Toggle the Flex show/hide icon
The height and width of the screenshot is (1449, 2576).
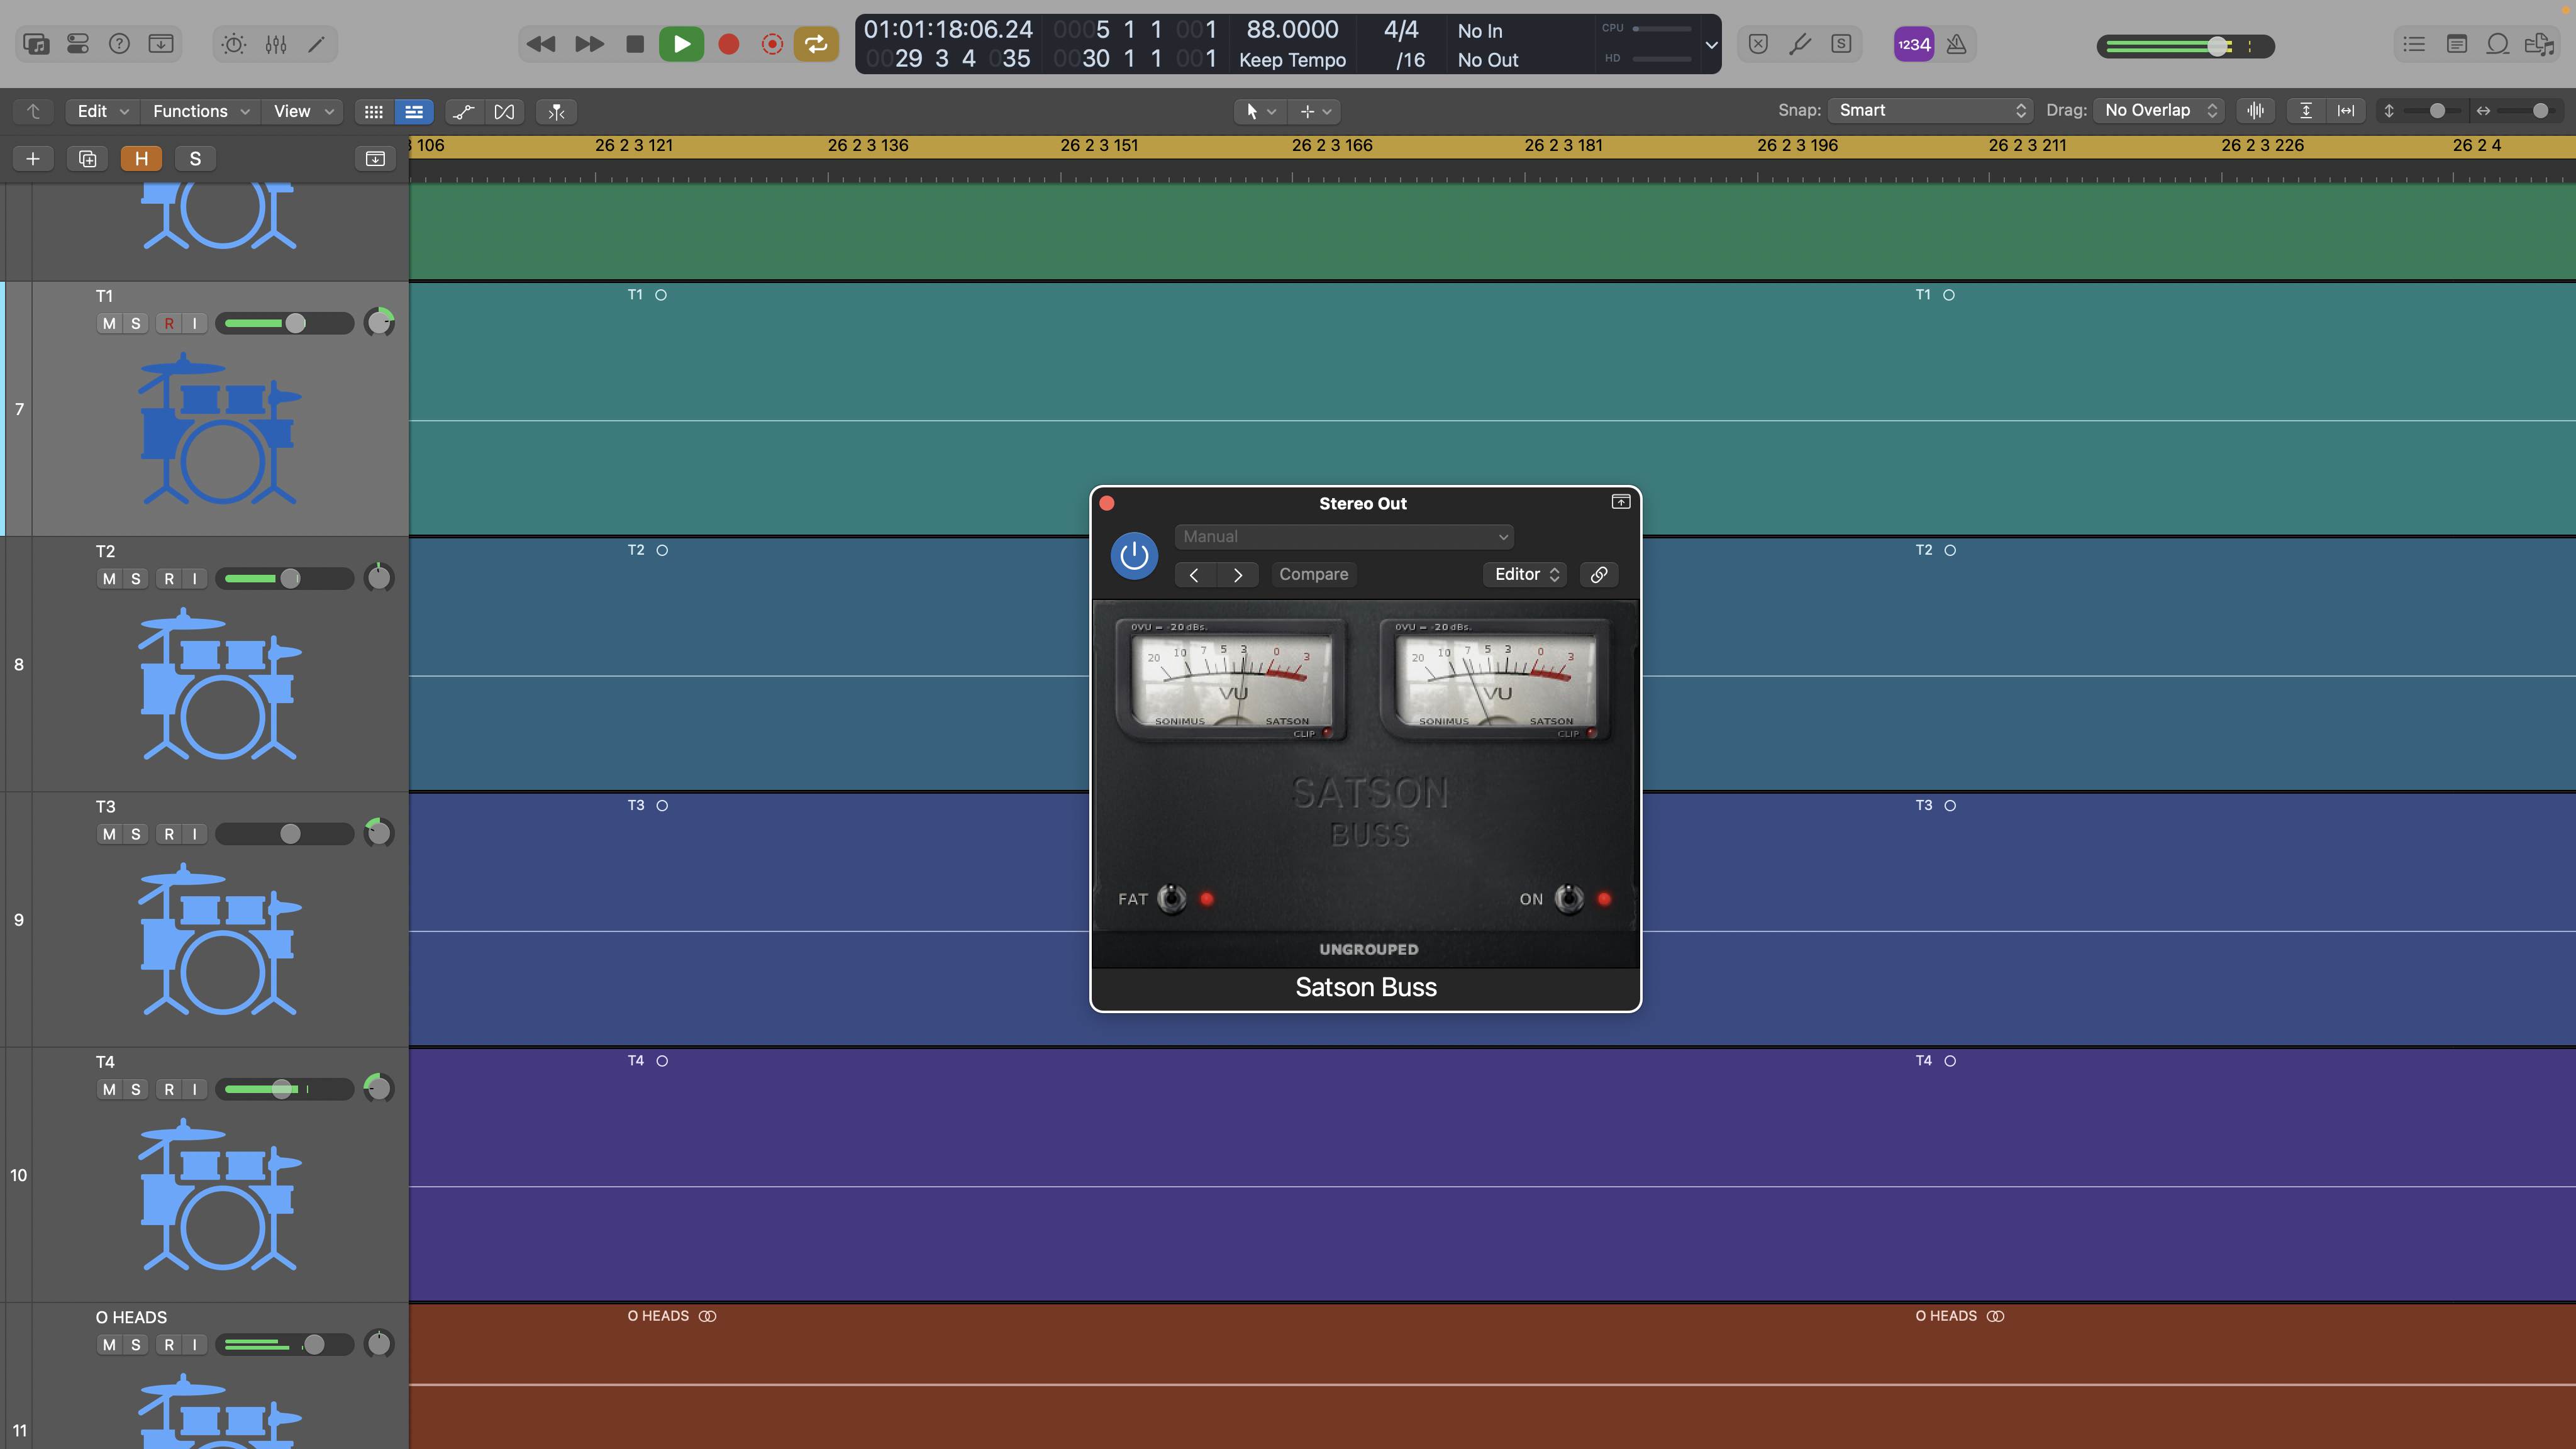coord(505,112)
